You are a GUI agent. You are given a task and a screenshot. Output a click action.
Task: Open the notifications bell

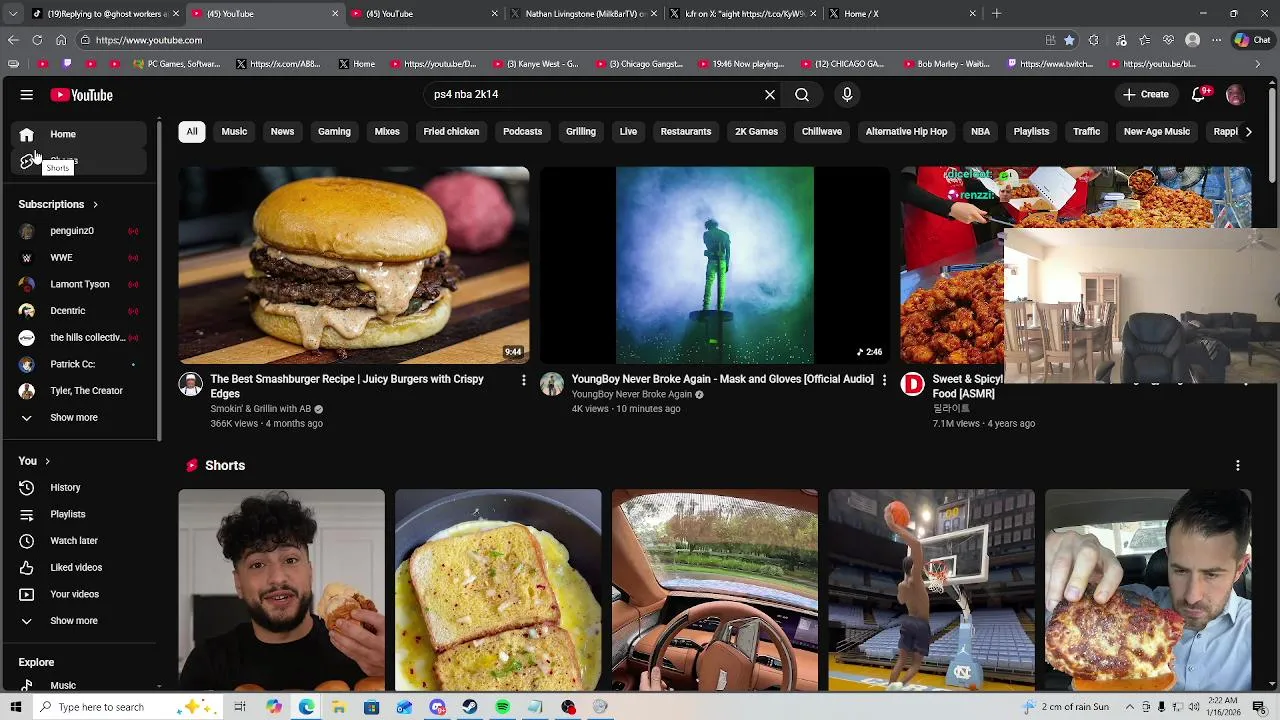1200,95
